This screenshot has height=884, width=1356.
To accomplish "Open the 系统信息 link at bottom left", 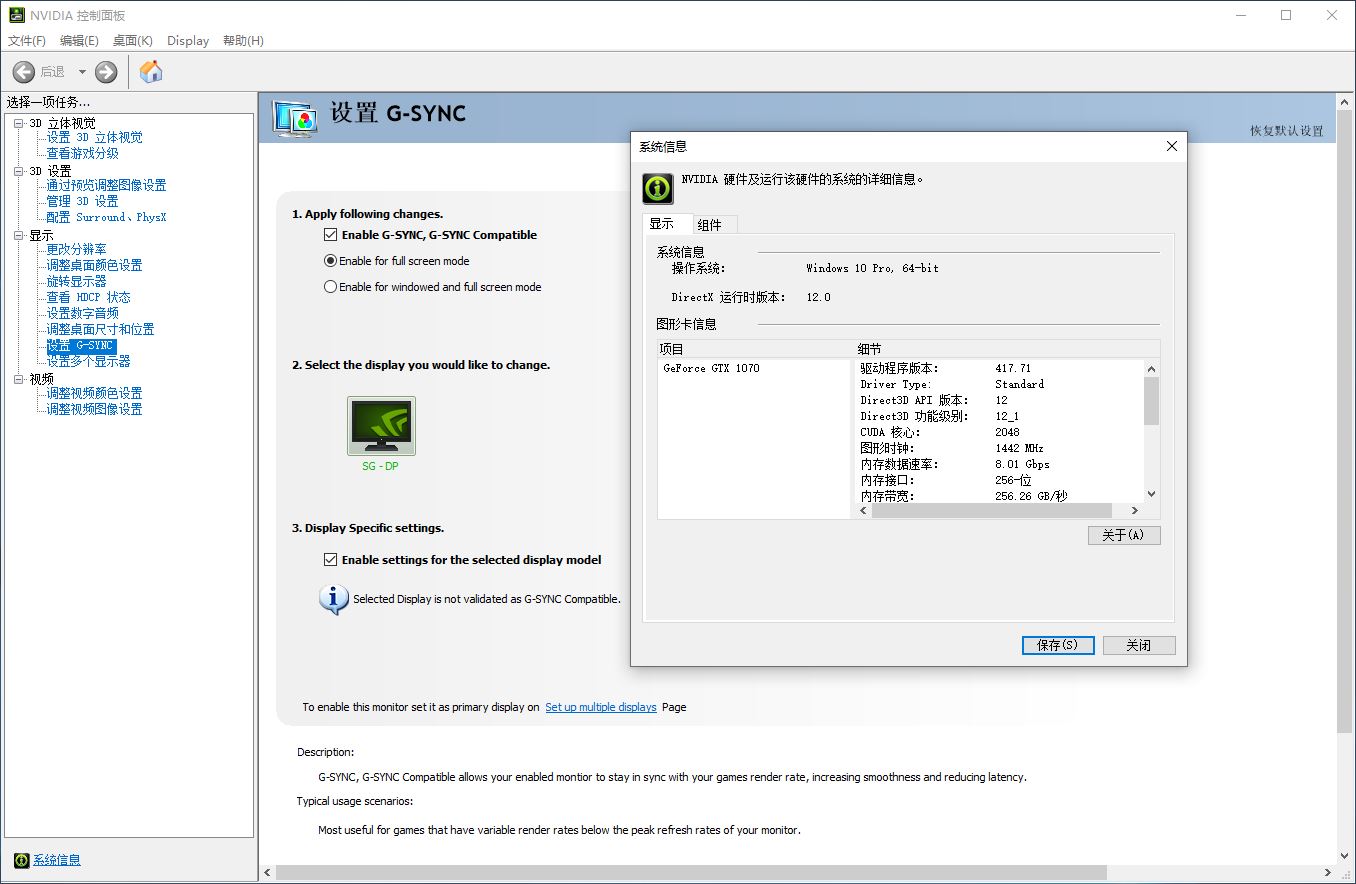I will pyautogui.click(x=57, y=860).
